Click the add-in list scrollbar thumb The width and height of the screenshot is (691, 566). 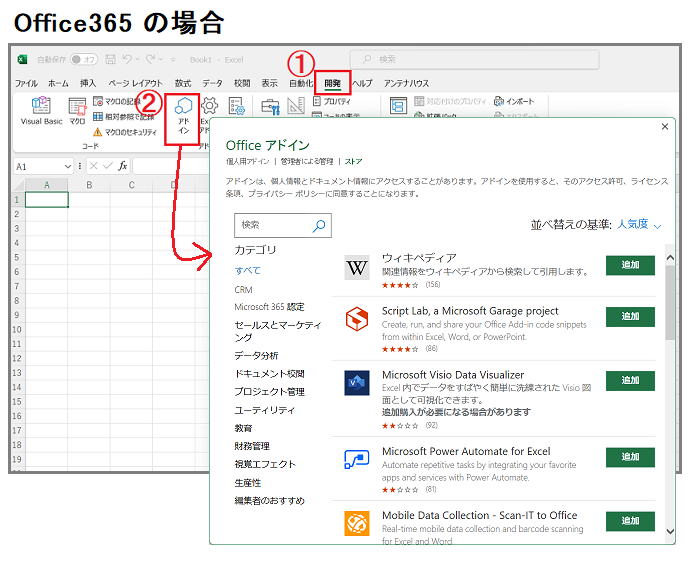pos(670,302)
